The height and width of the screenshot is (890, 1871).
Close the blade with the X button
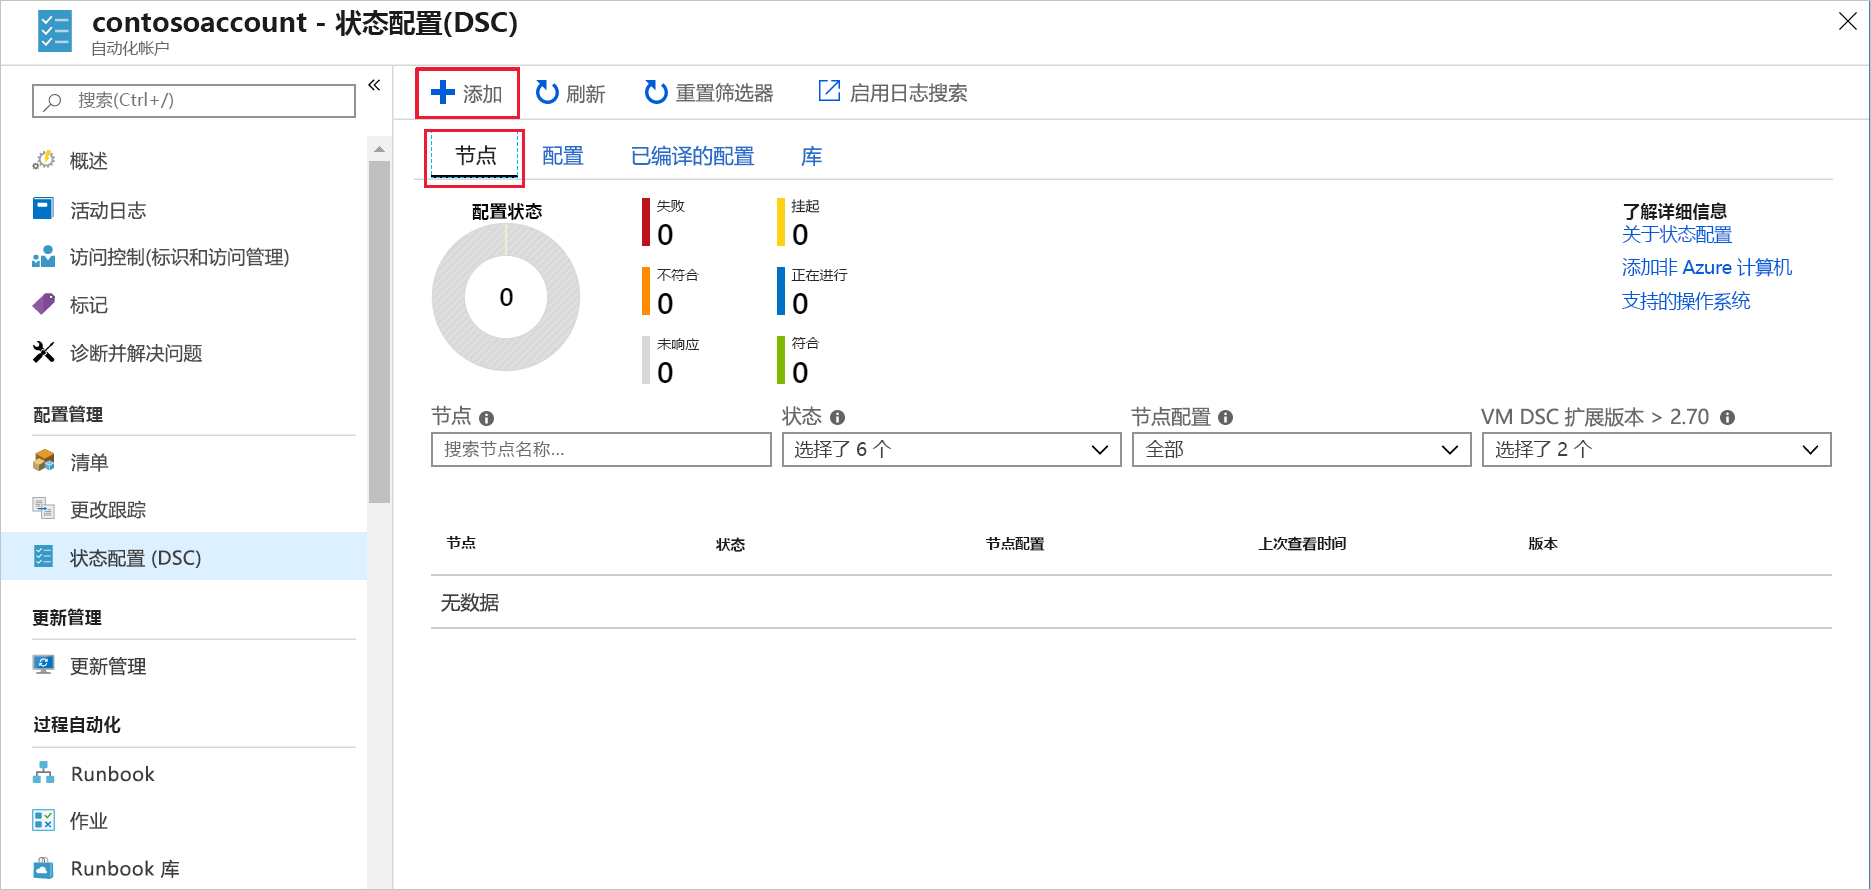pos(1848,21)
